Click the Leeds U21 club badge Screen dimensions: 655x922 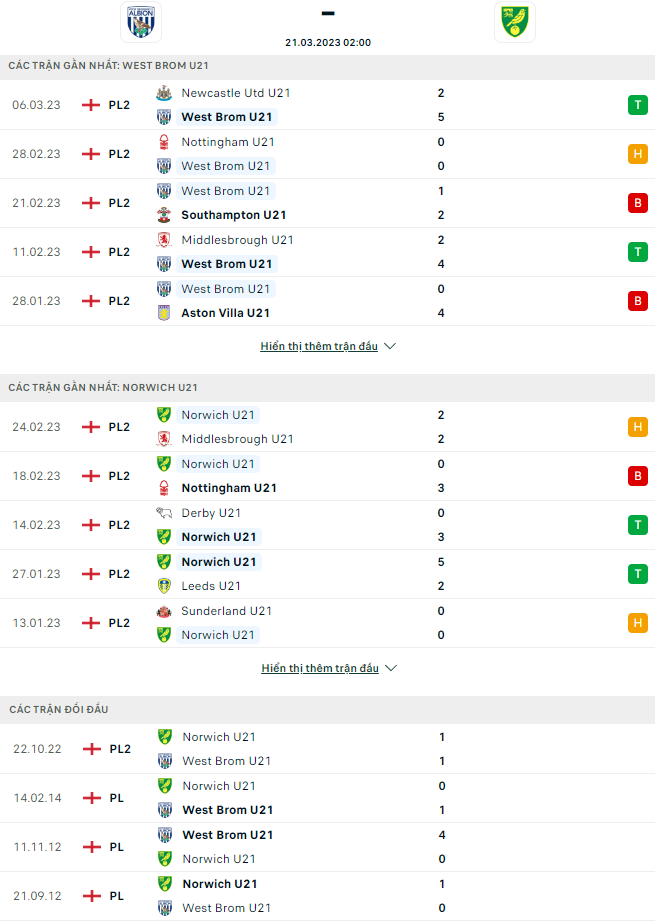tap(164, 586)
